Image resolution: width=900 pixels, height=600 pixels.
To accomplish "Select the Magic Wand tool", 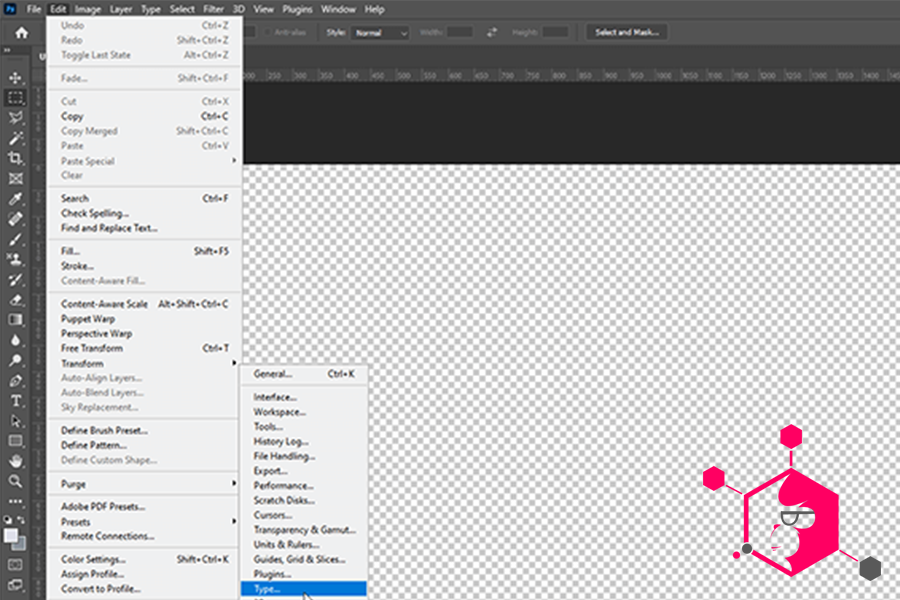I will coord(15,138).
